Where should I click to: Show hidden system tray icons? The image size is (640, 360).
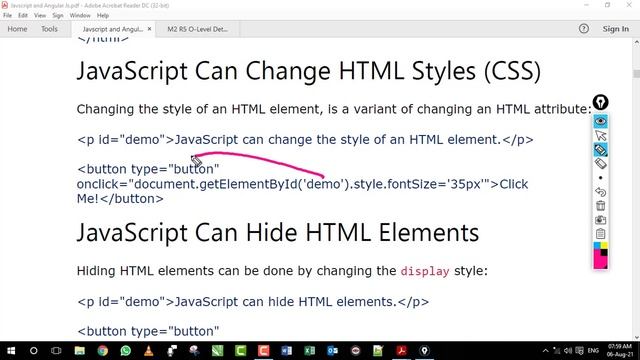pos(545,351)
